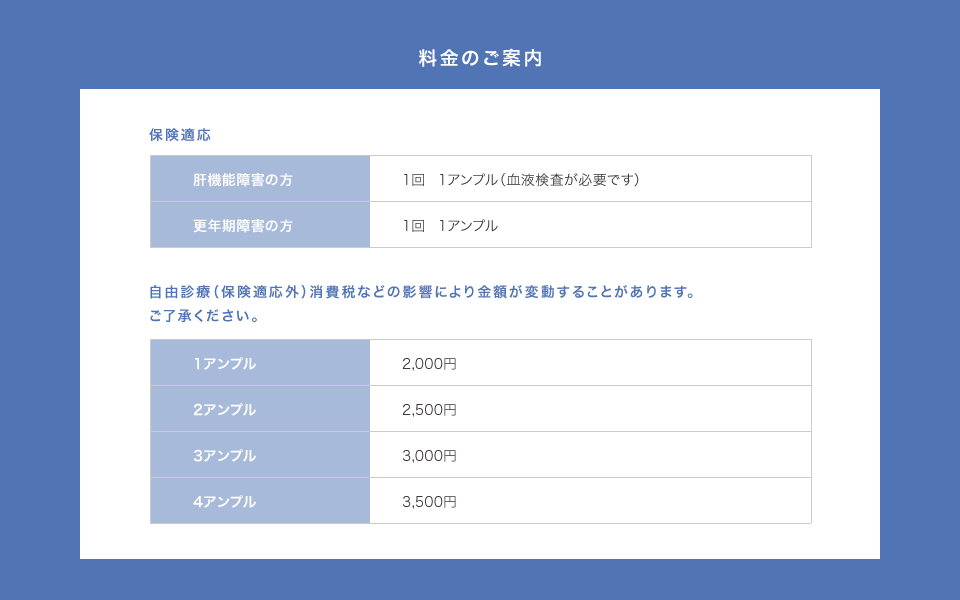
Task: Click the 1回 text for 肝機能障害
Action: point(414,180)
